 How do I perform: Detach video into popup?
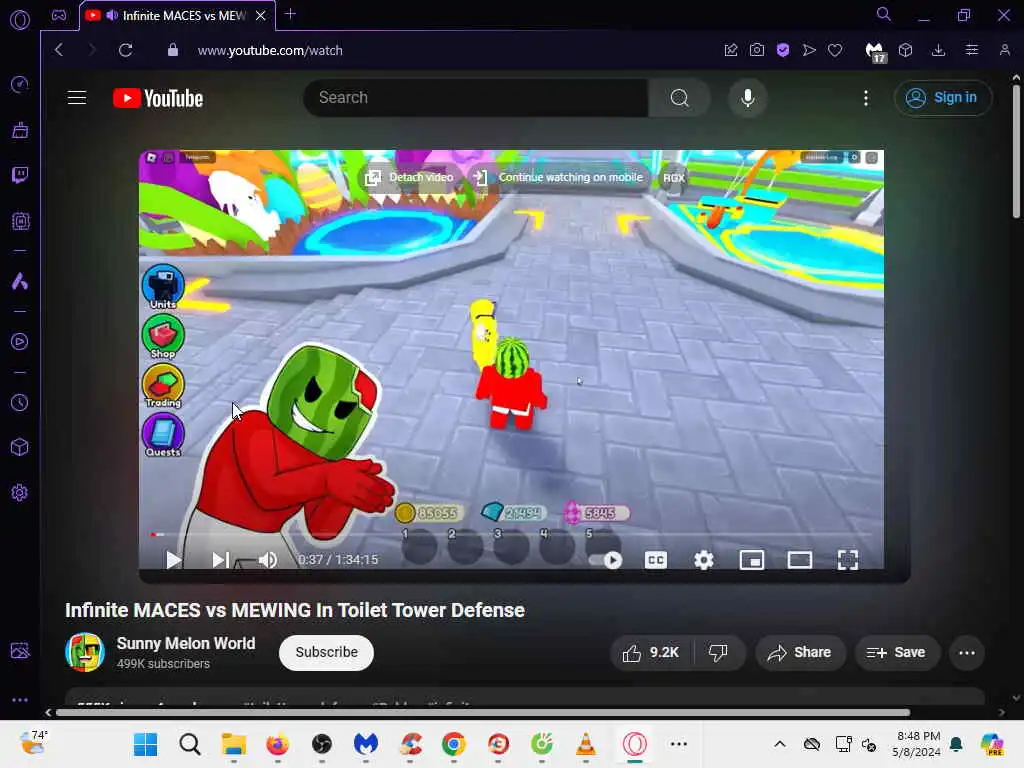tap(409, 178)
